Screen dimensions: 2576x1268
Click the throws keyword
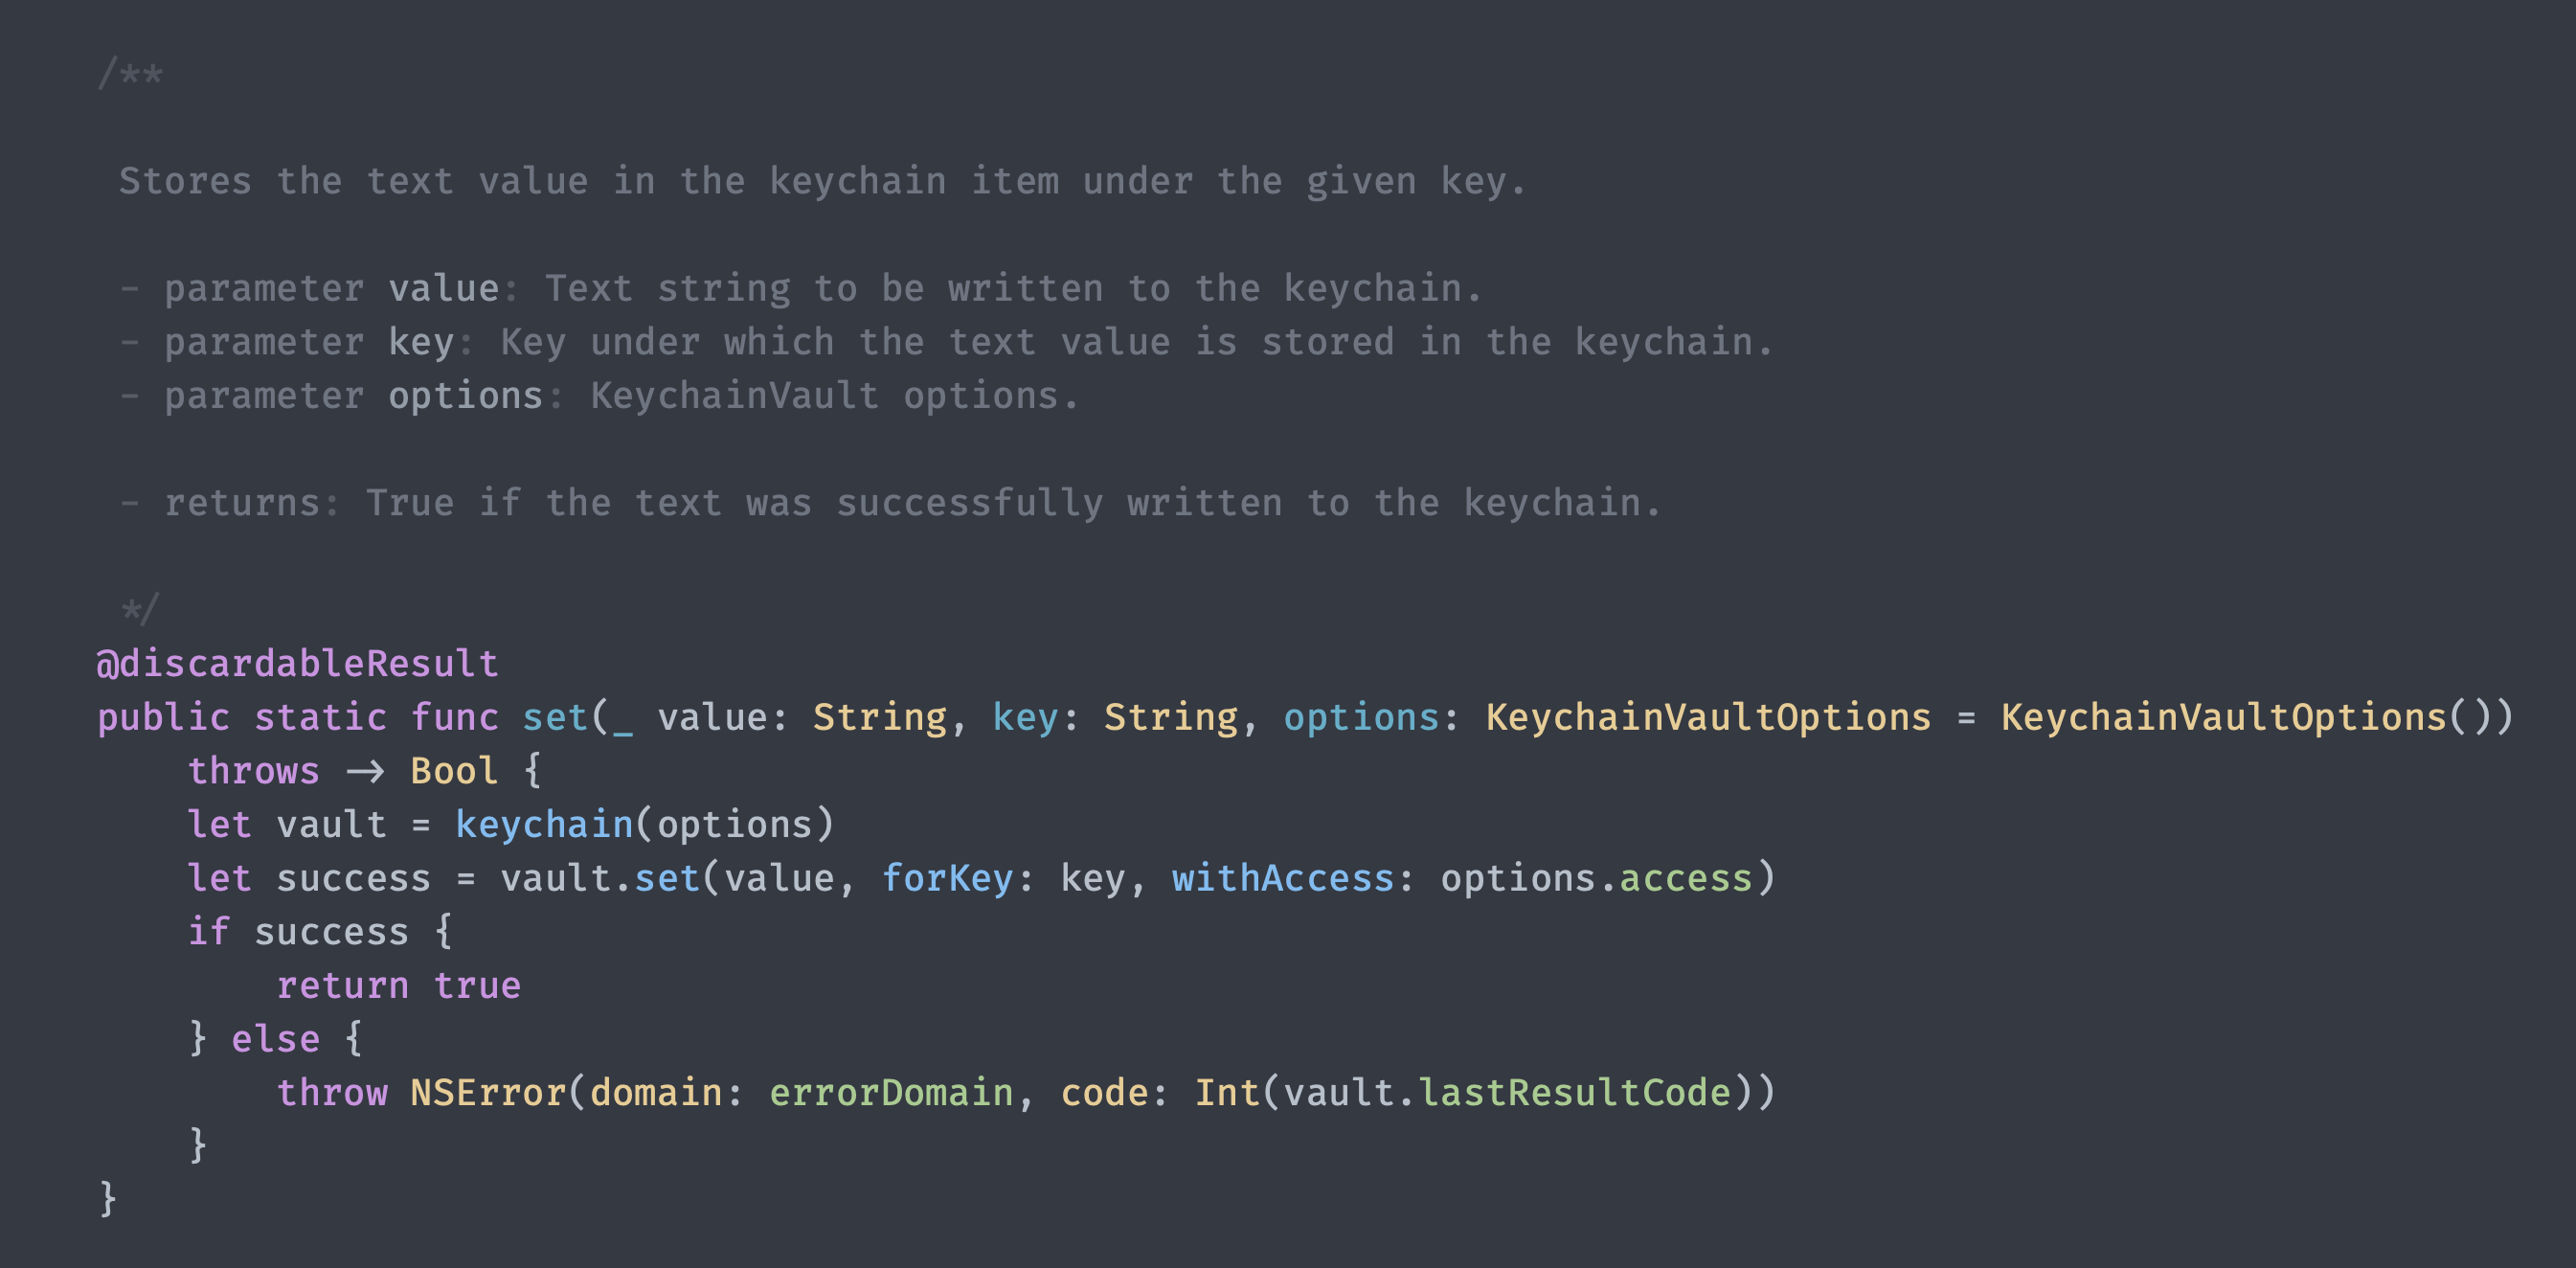253,771
